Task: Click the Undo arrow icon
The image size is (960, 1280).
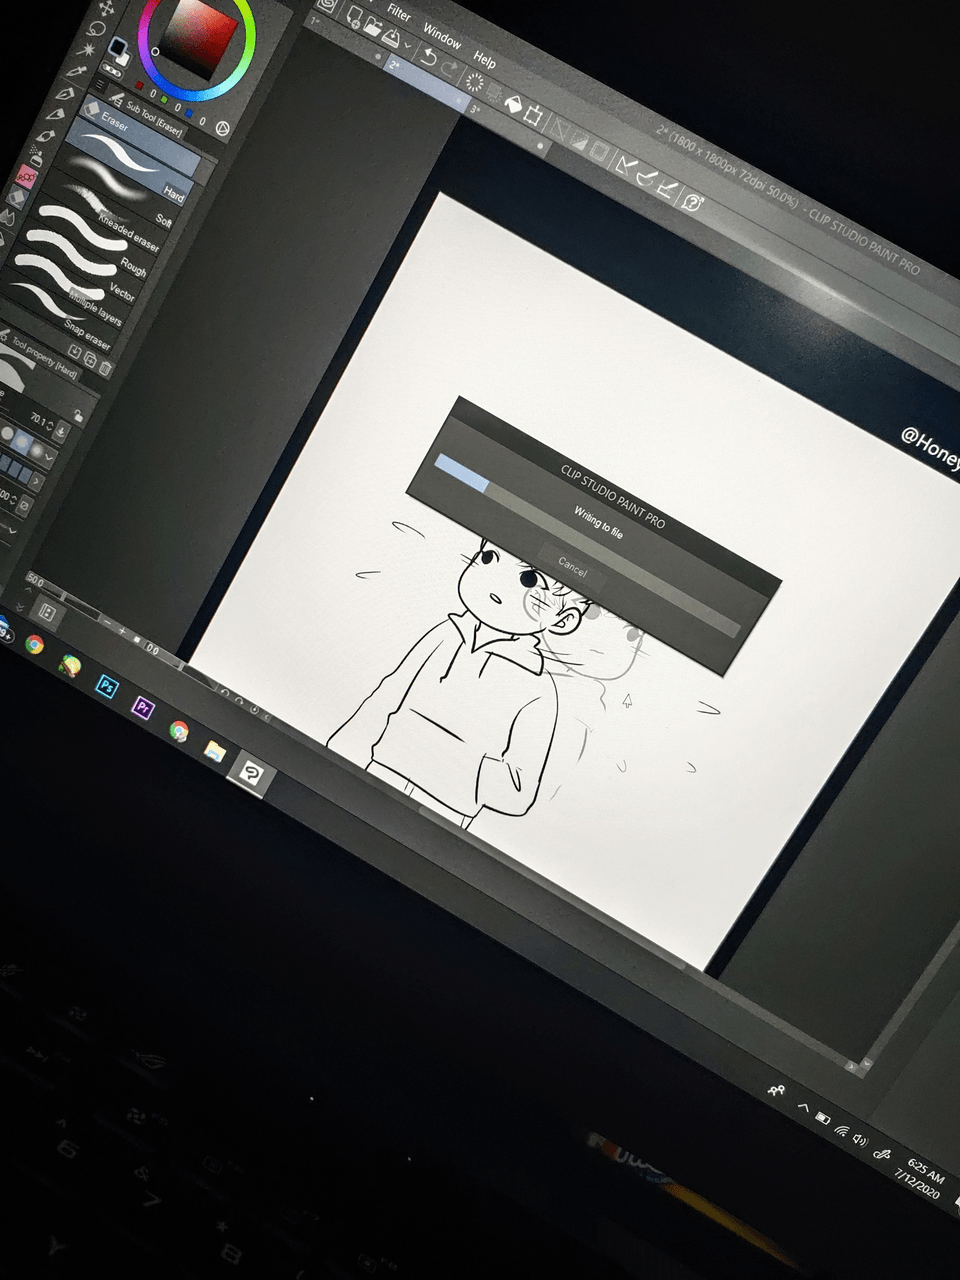Action: click(430, 57)
